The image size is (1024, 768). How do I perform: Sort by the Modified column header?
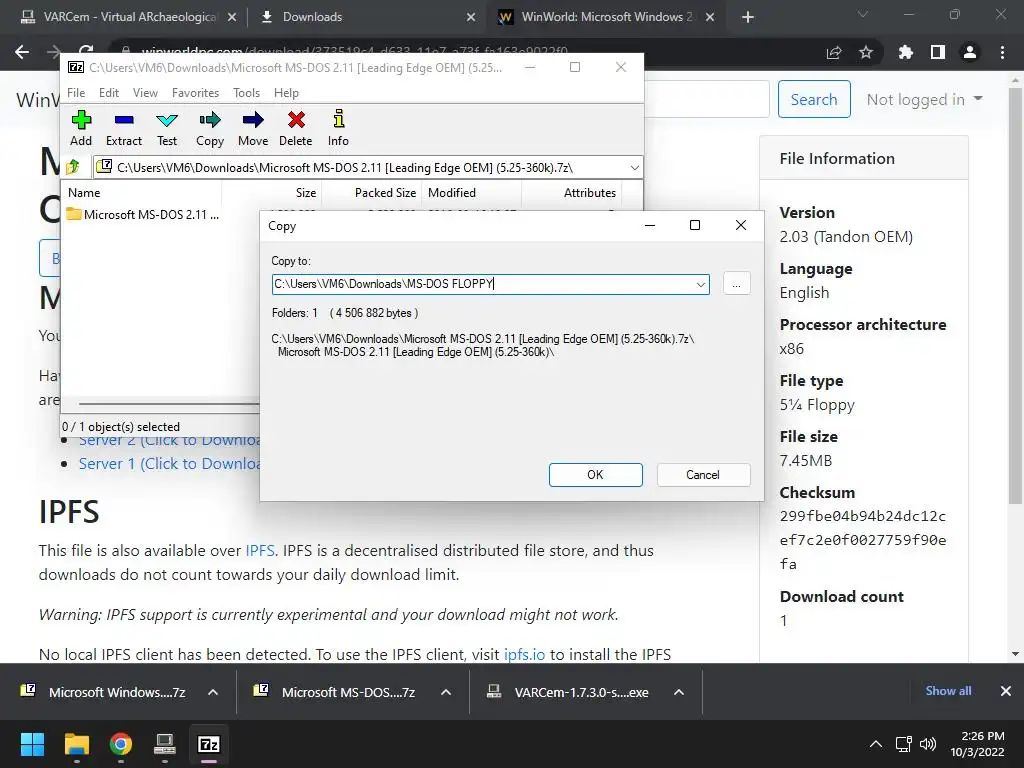472,193
